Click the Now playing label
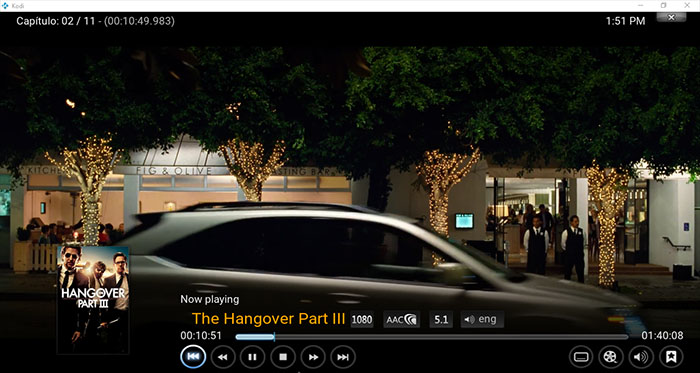This screenshot has height=373, width=700. (x=209, y=299)
